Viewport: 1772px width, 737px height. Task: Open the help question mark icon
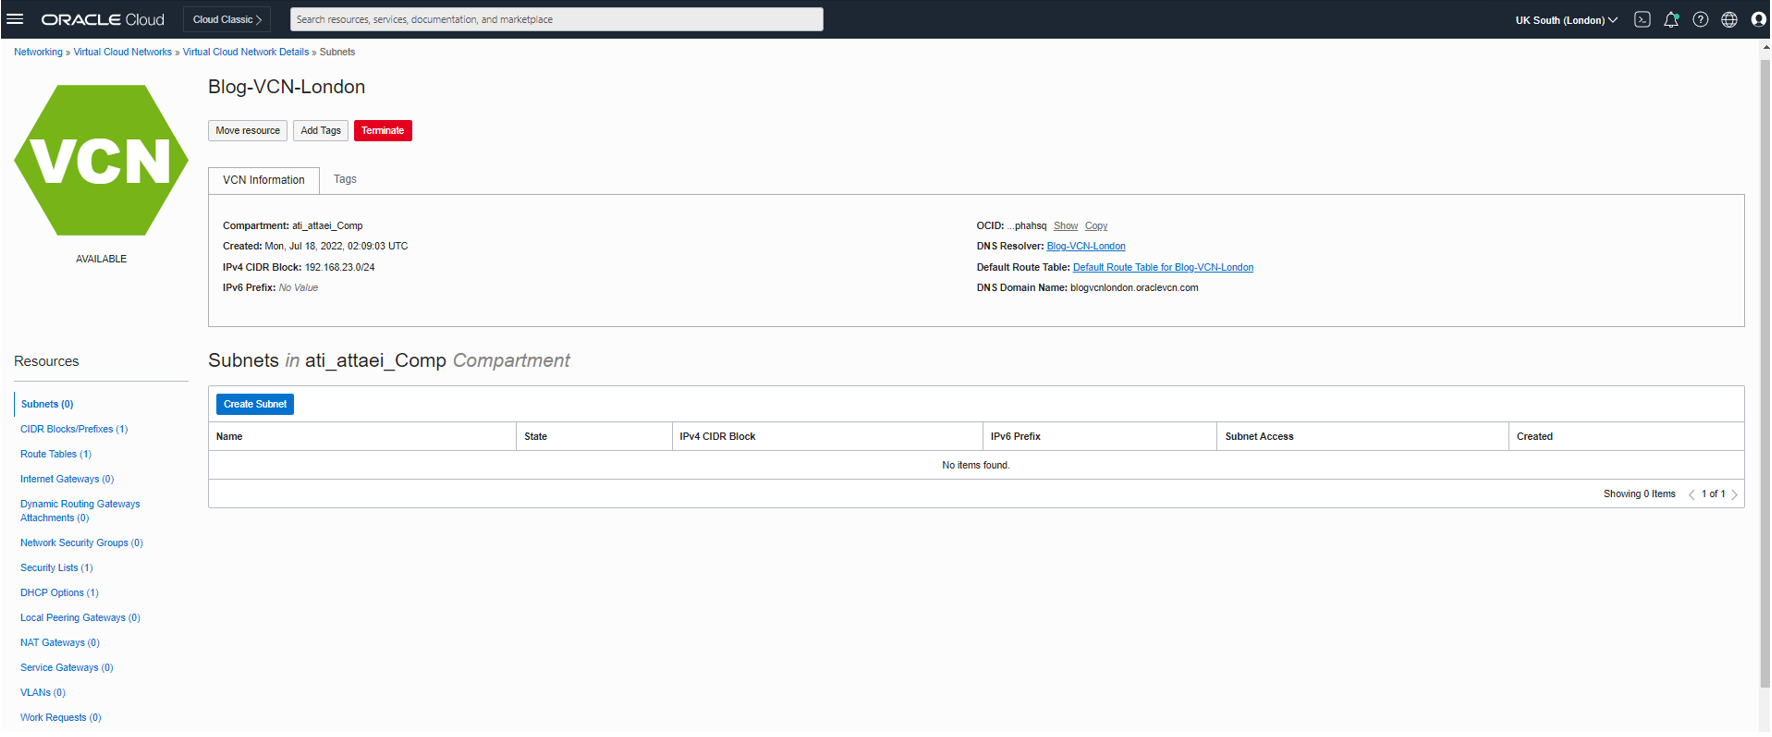point(1700,20)
